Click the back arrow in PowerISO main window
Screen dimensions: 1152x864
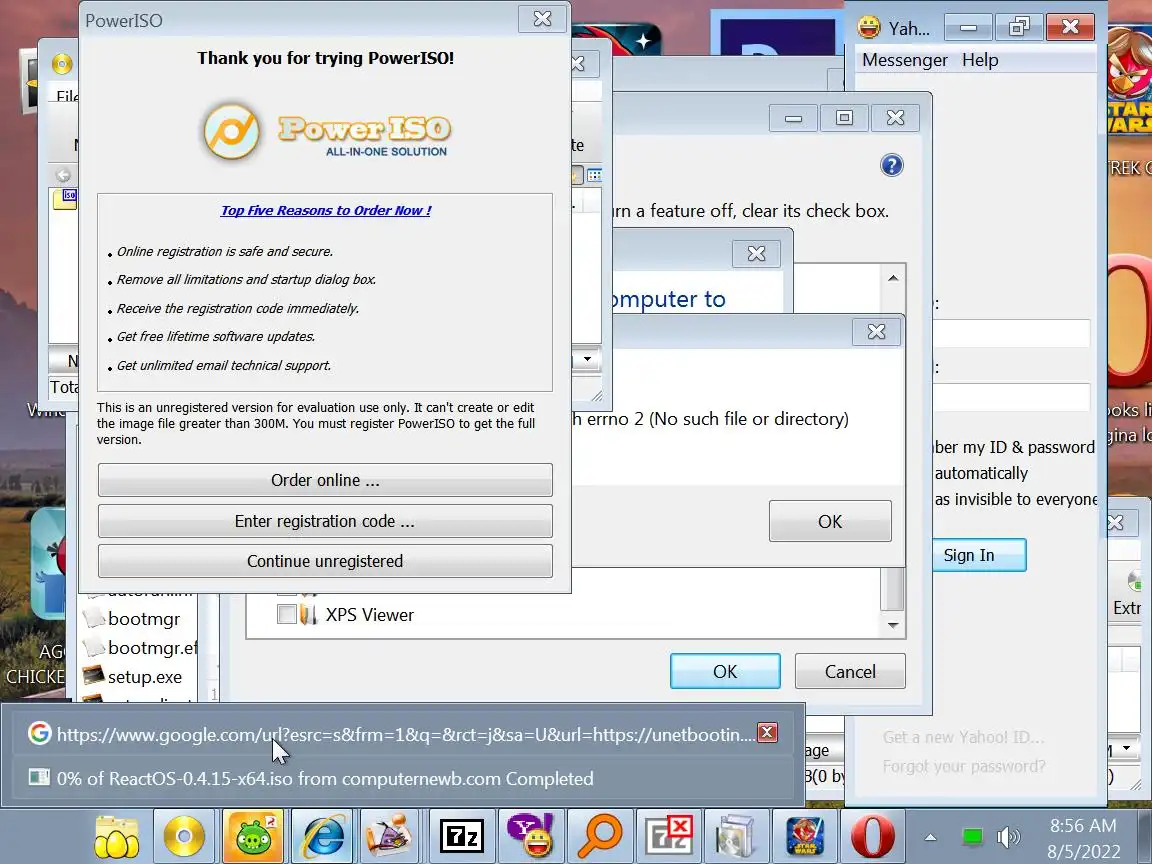click(63, 175)
